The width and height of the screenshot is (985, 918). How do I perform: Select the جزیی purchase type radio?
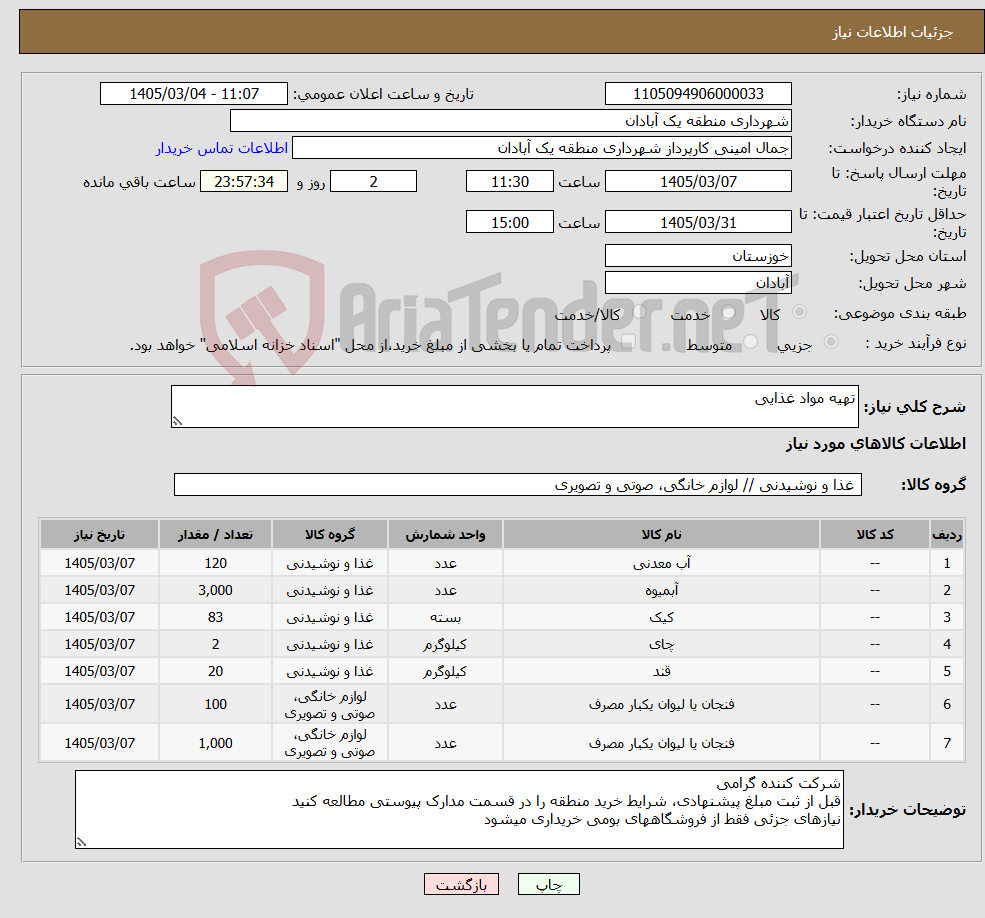point(831,342)
